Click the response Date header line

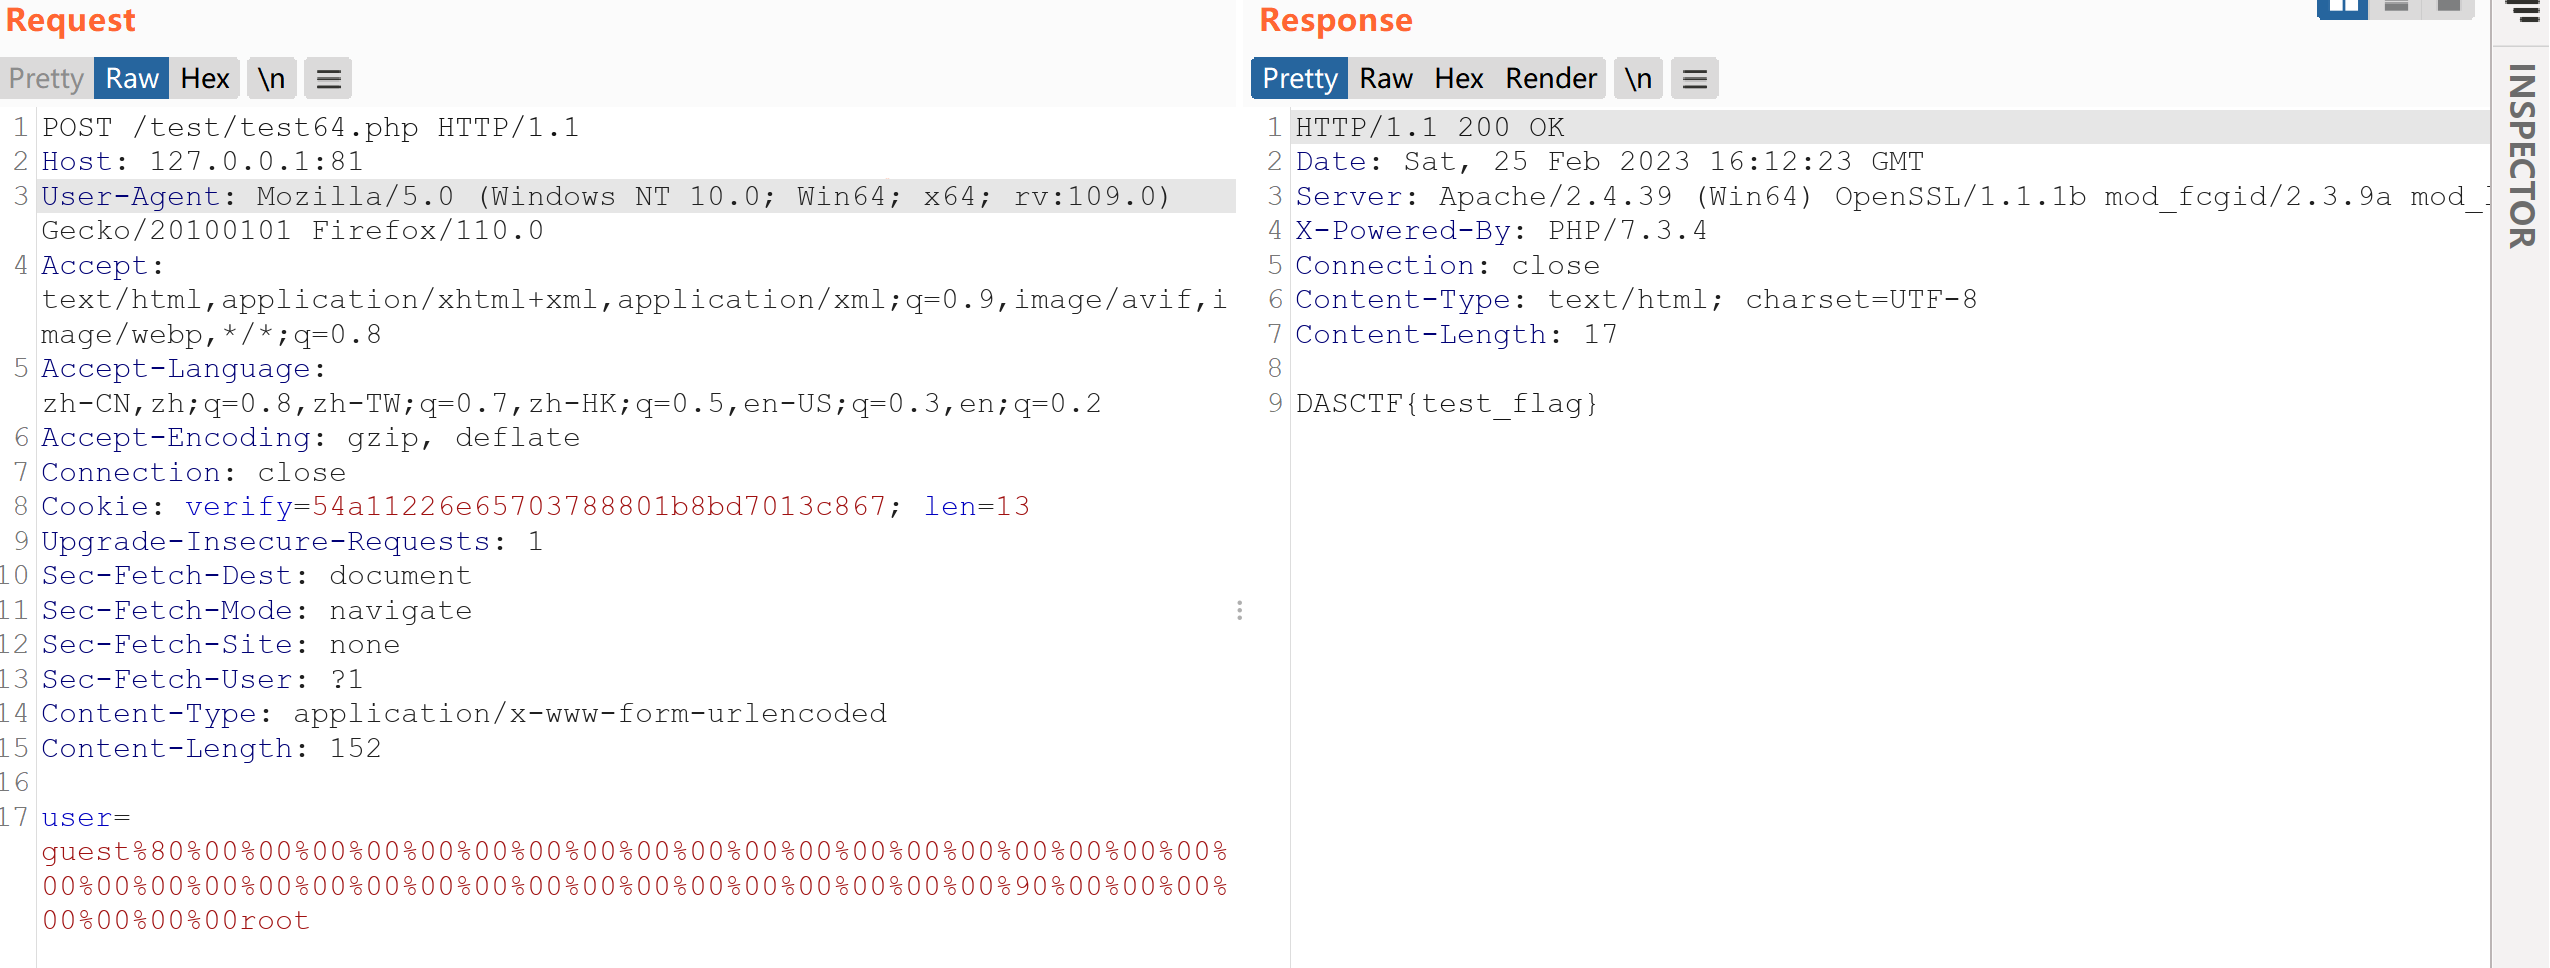1610,162
